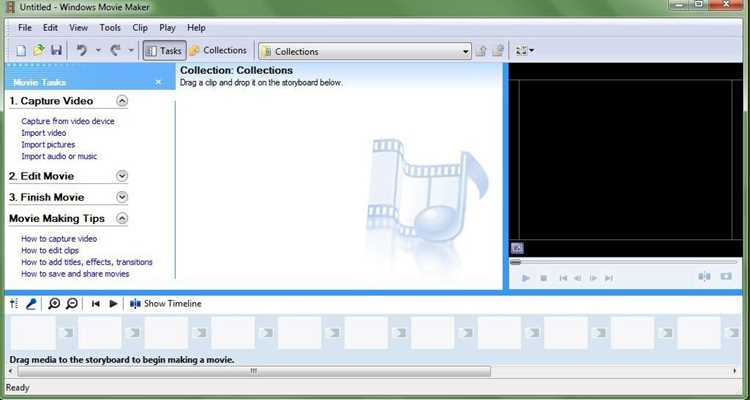This screenshot has width=750, height=400.
Task: Click the storyboard zoom in magnifier icon
Action: 54,304
